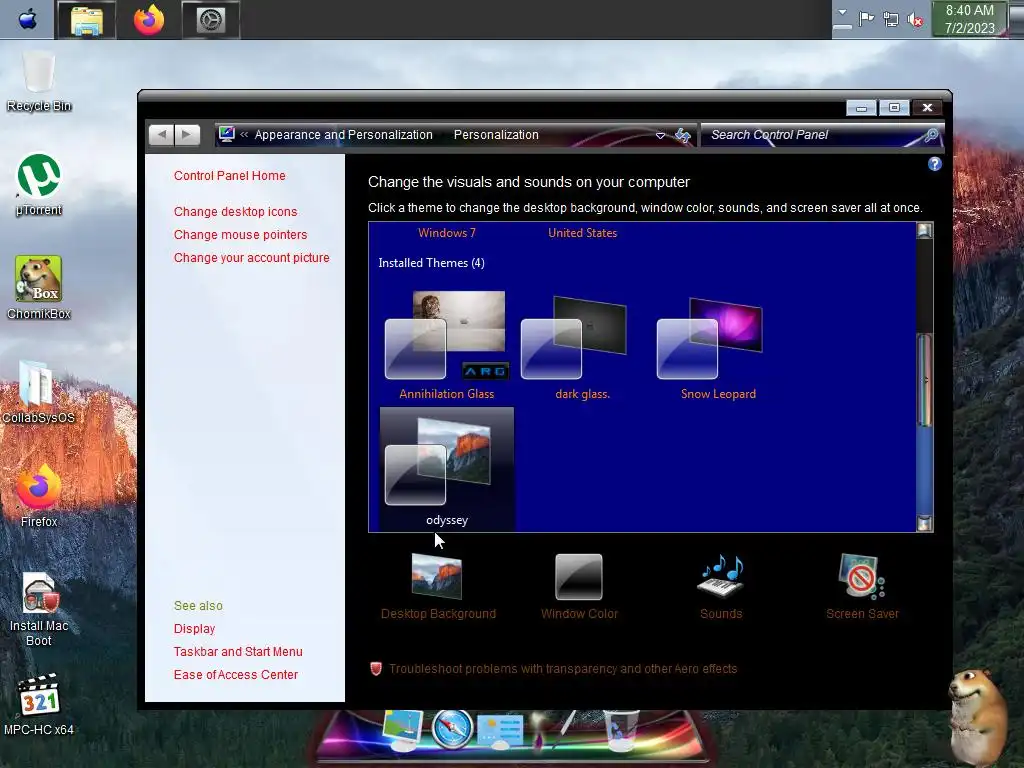This screenshot has height=768, width=1024.
Task: Open the clock showing 8:40 AM
Action: (969, 20)
